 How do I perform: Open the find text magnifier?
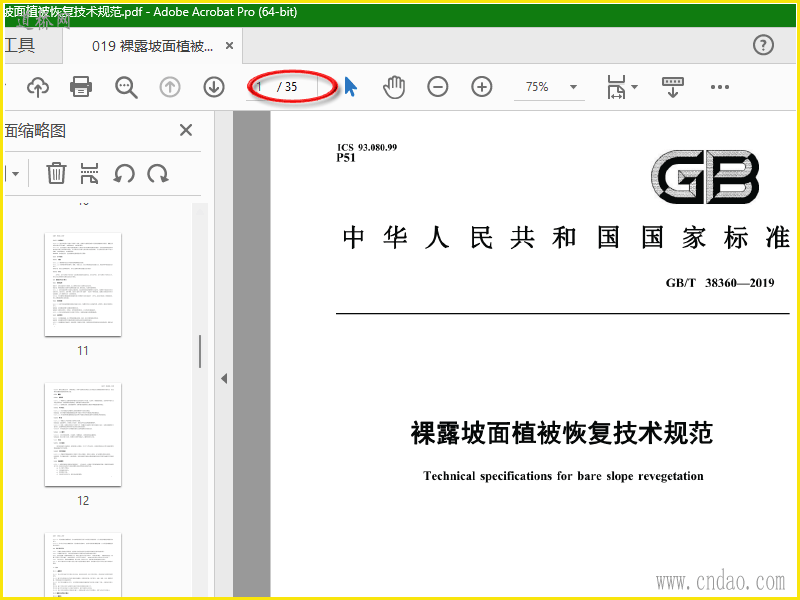pyautogui.click(x=126, y=87)
